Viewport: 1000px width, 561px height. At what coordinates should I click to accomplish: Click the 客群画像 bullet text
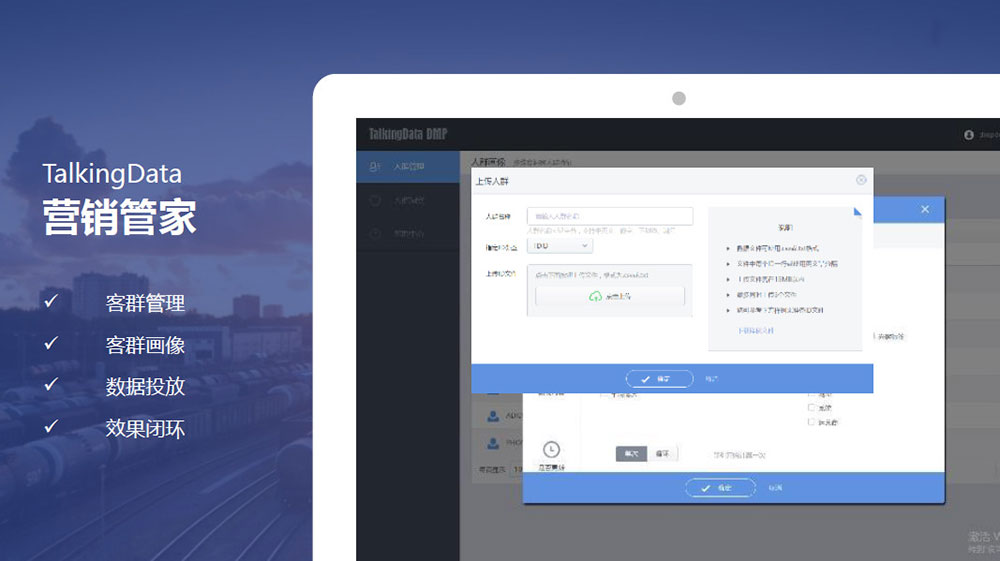[145, 345]
